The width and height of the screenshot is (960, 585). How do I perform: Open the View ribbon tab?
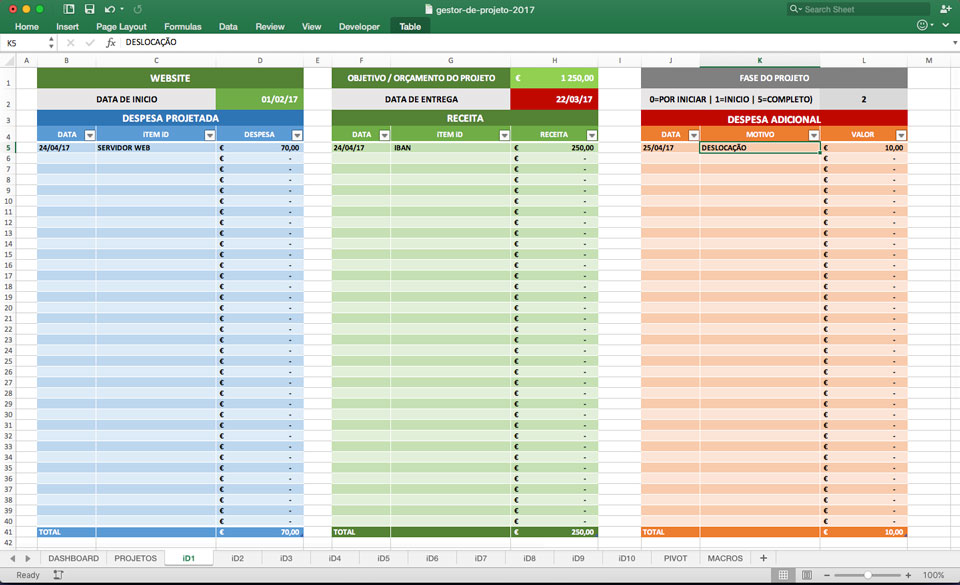312,26
